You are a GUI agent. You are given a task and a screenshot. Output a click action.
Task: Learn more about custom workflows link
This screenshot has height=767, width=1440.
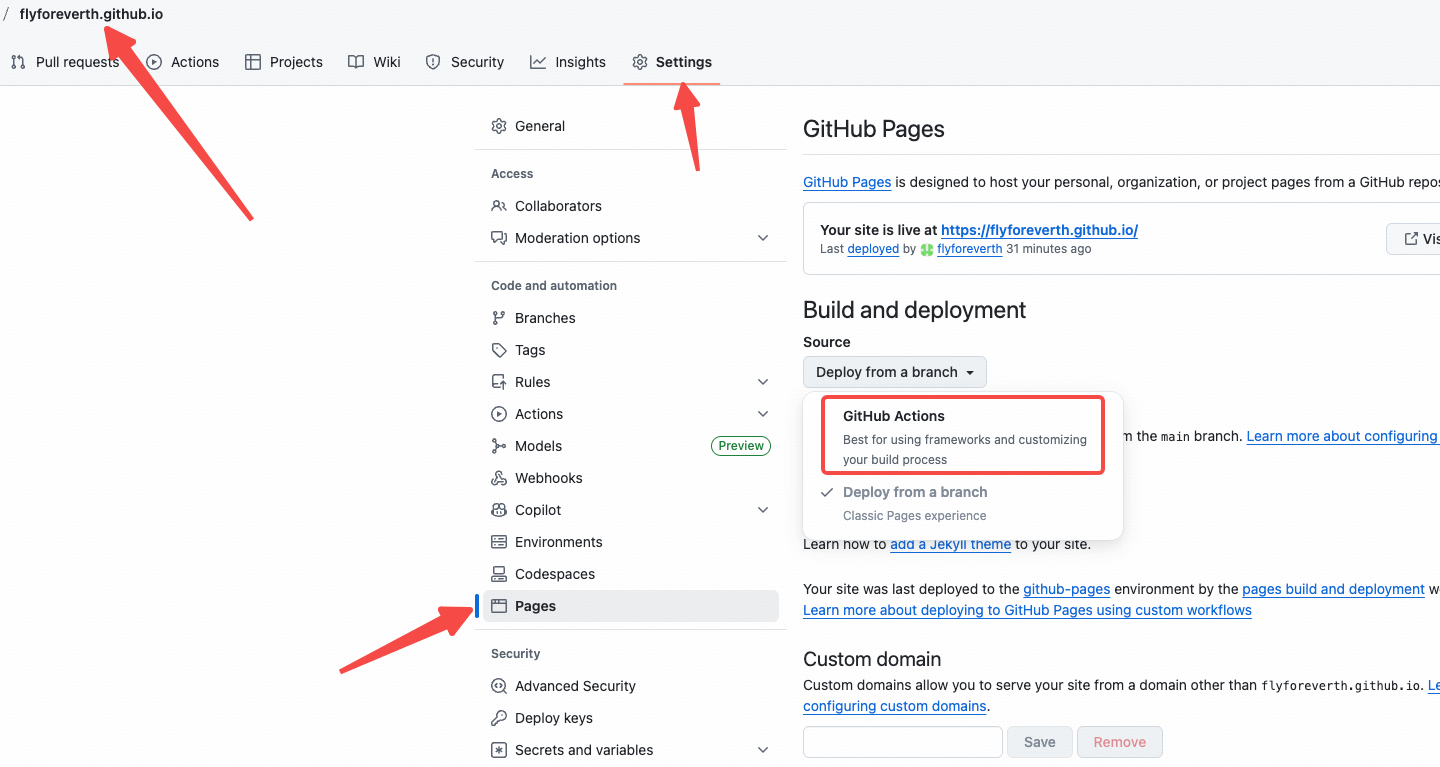coord(1027,610)
